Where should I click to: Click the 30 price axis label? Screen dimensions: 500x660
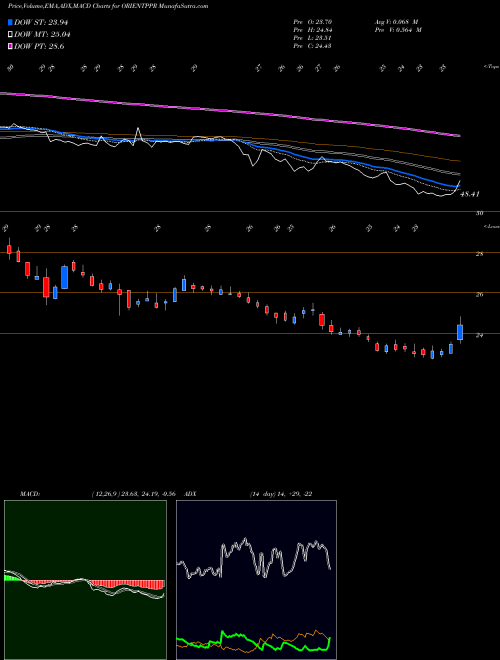click(479, 213)
